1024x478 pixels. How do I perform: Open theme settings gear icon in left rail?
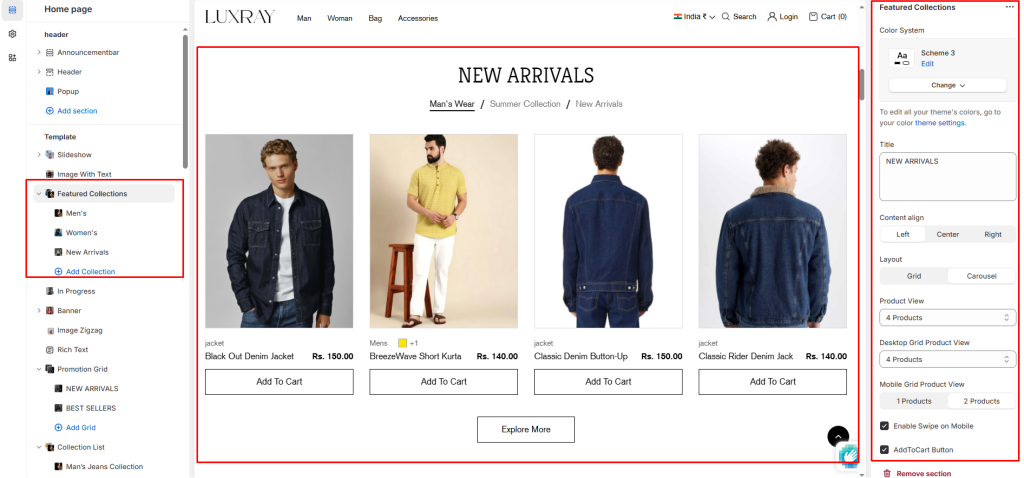[12, 34]
